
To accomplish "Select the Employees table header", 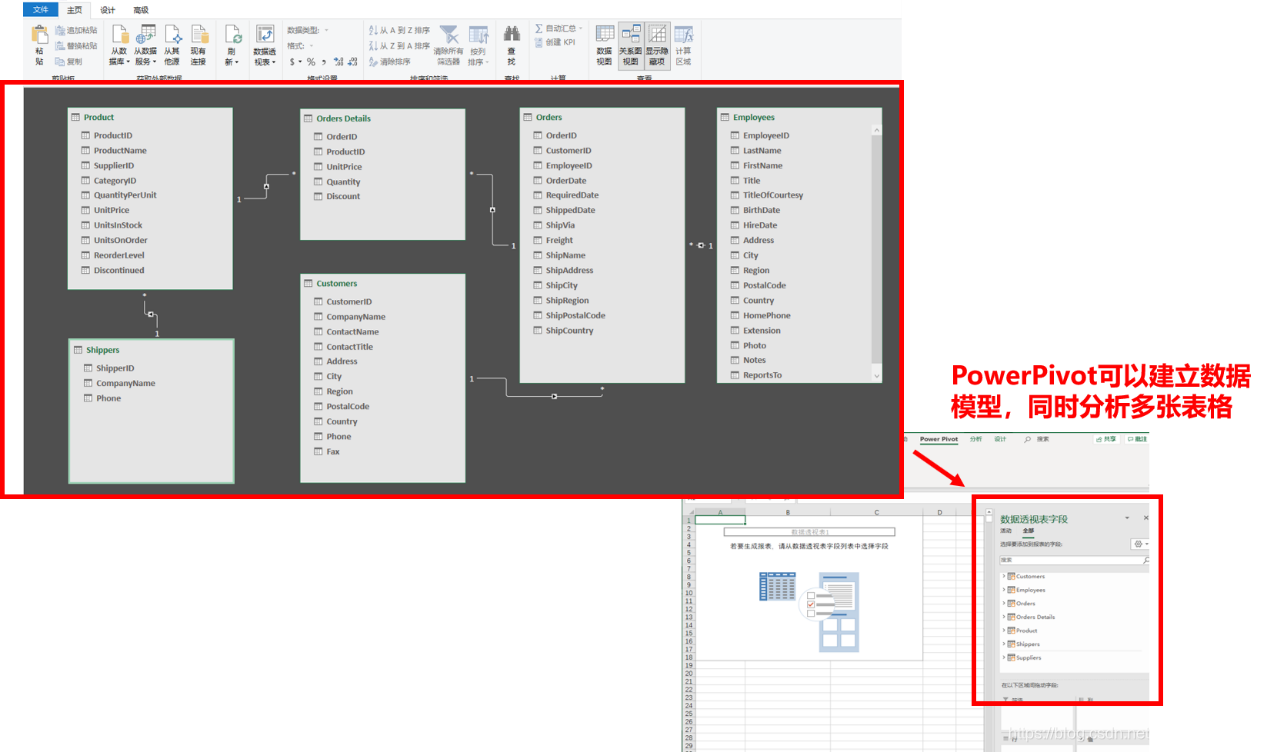I will point(800,117).
